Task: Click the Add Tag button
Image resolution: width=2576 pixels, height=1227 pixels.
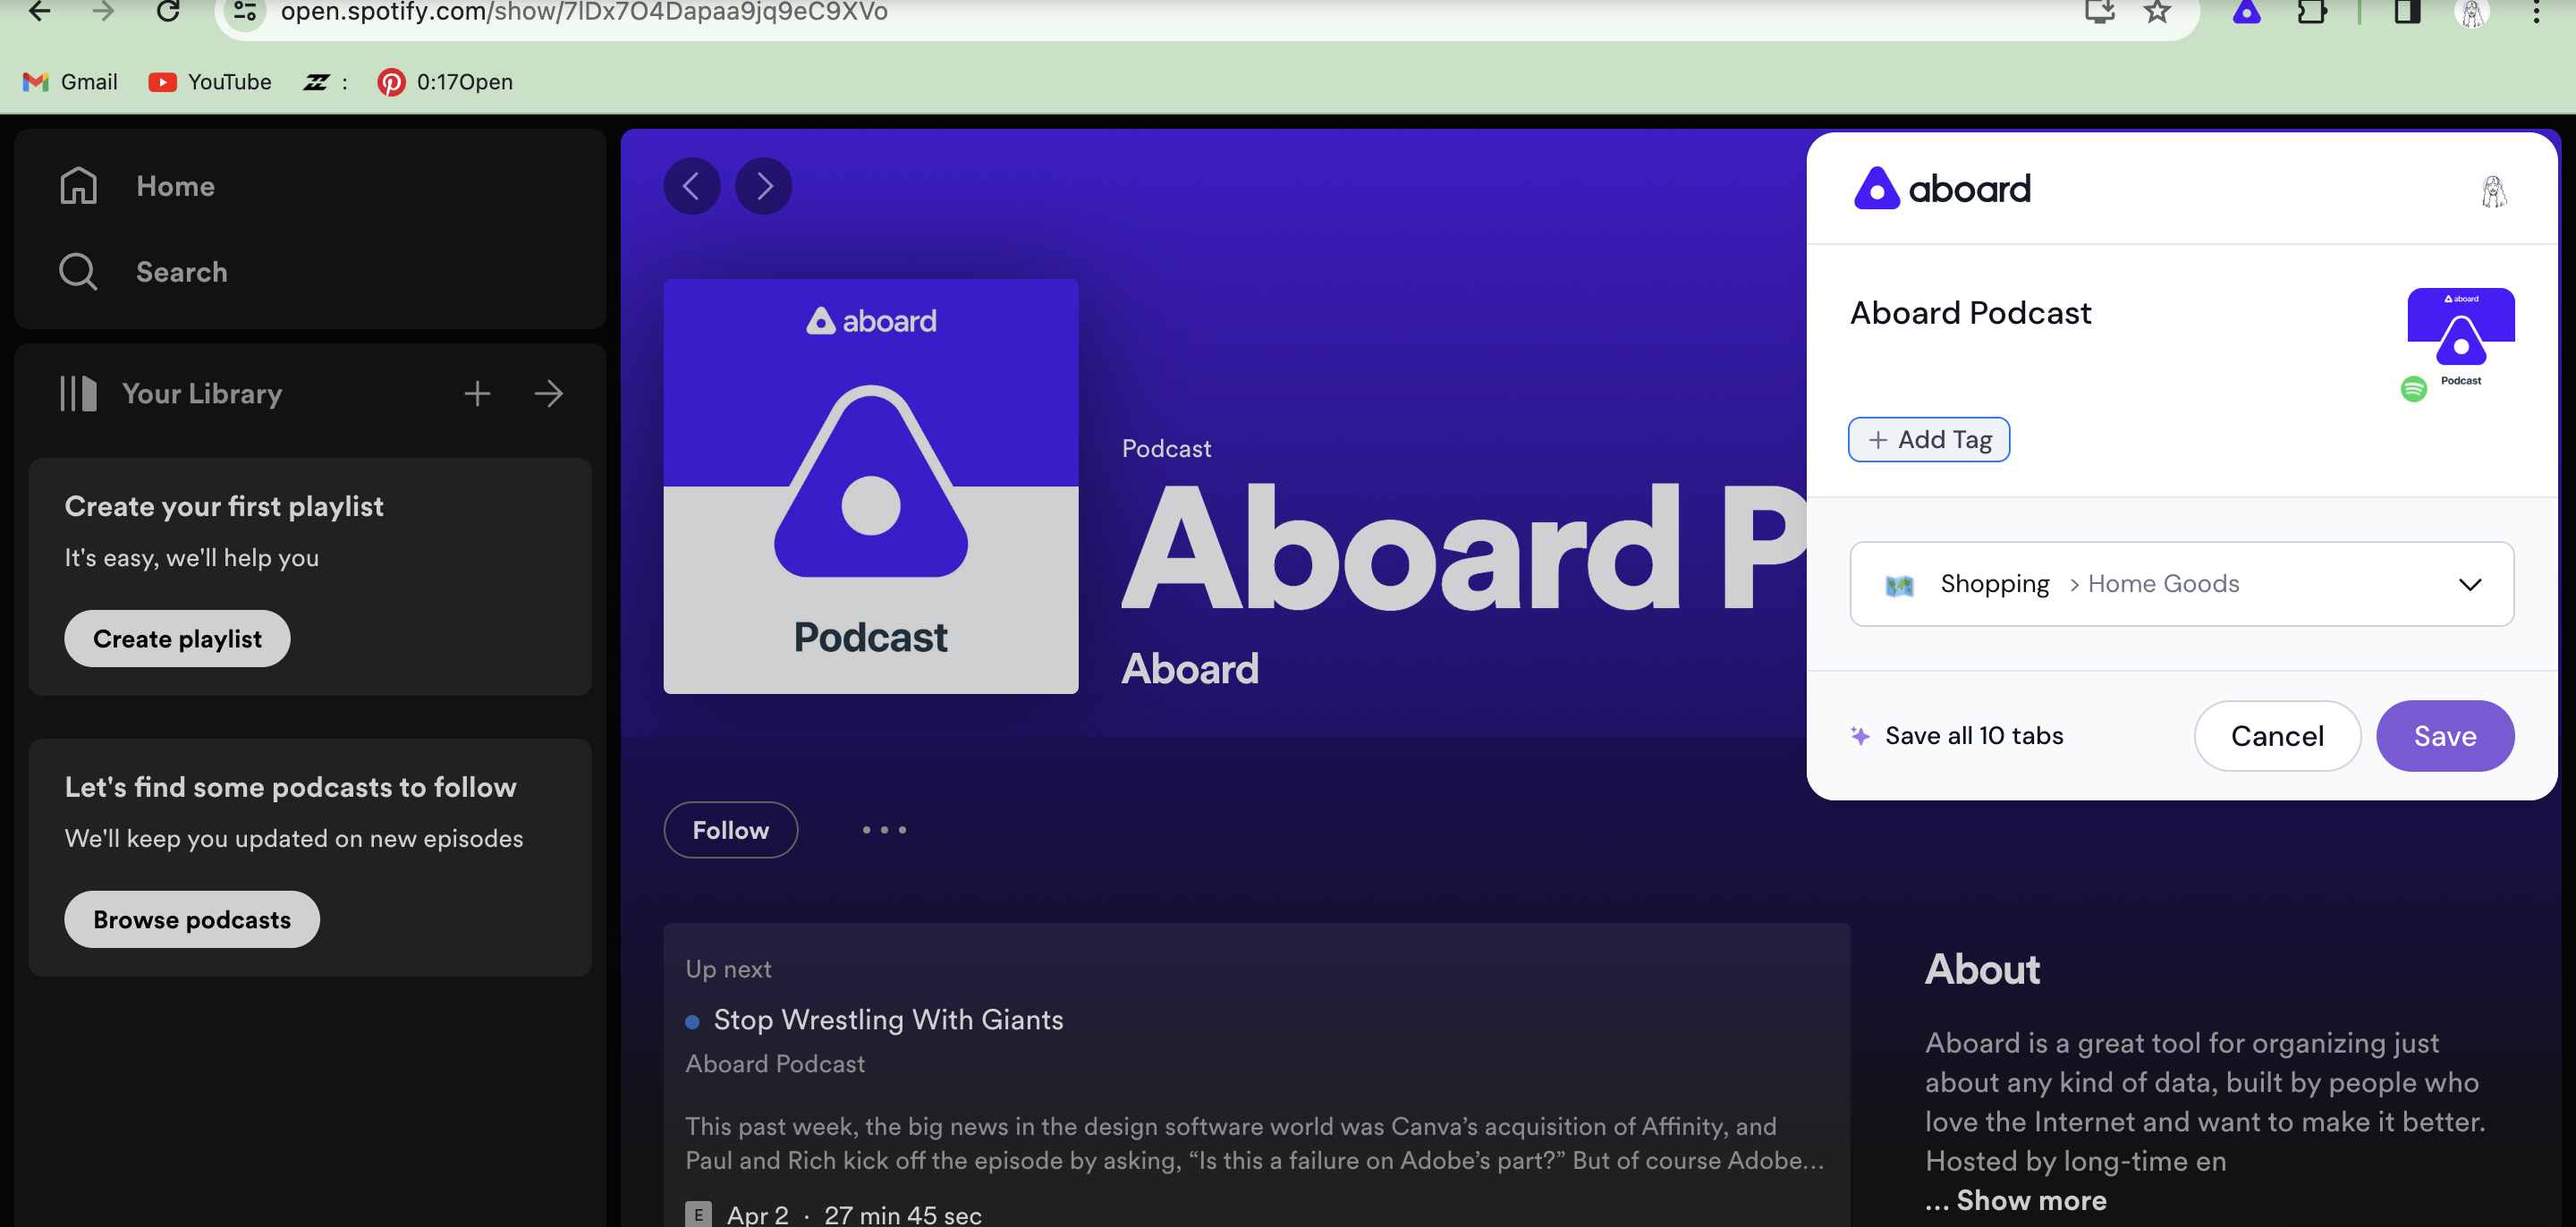Action: click(x=1928, y=440)
